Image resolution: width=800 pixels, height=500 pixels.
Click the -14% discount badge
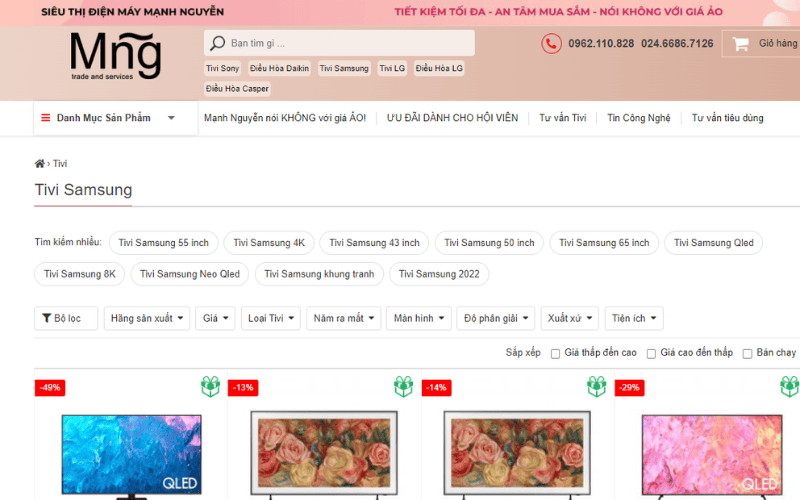[x=436, y=388]
